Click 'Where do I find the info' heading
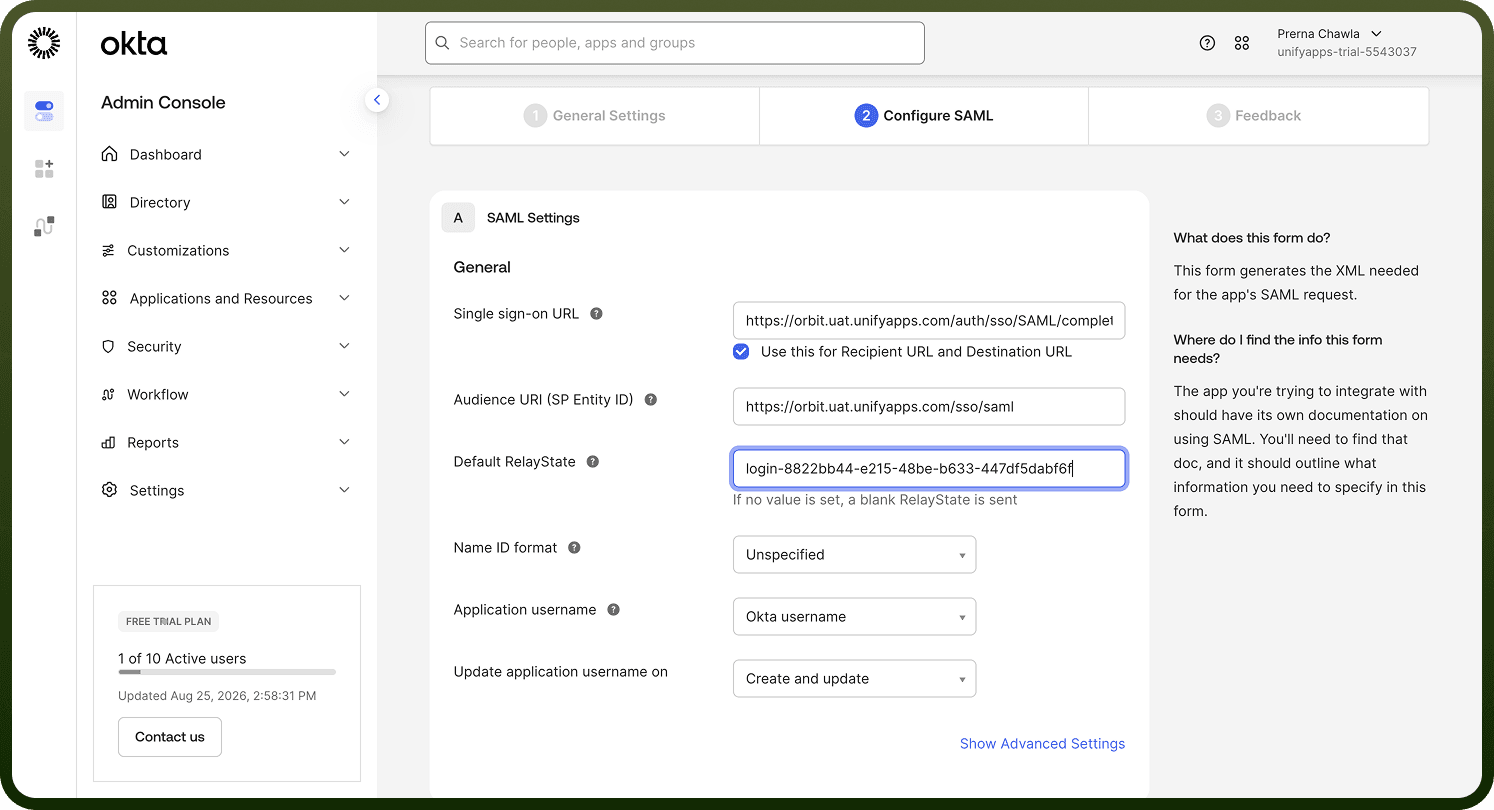Image resolution: width=1494 pixels, height=810 pixels. click(x=1278, y=349)
